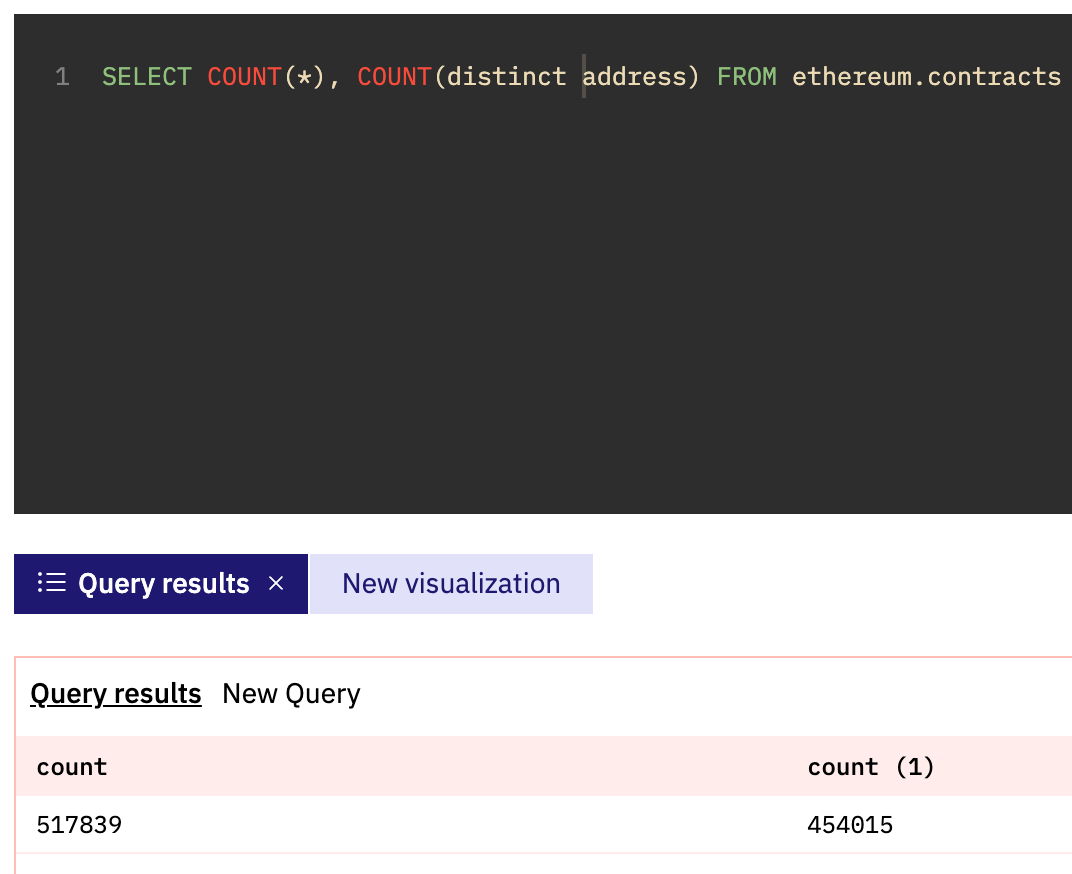Click ethereum.contracts table name in query
Image resolution: width=1072 pixels, height=874 pixels.
pyautogui.click(x=926, y=77)
